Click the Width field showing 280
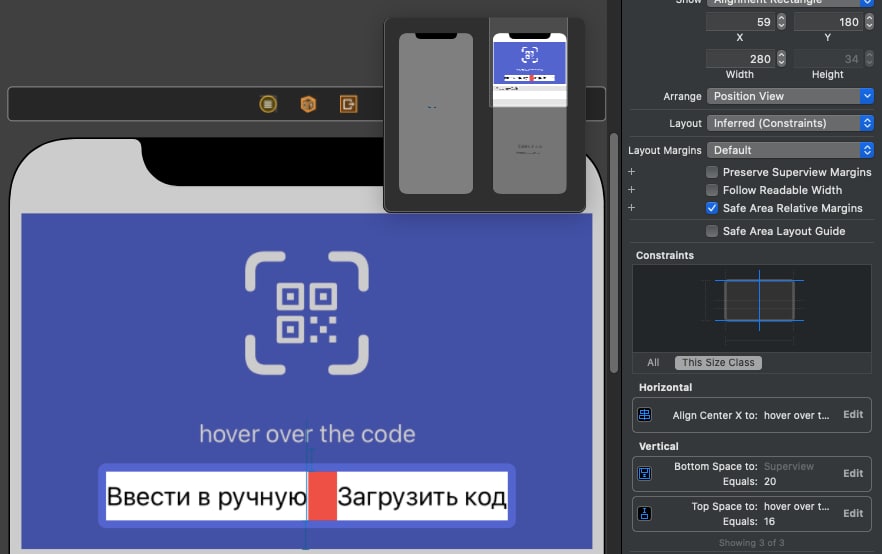Viewport: 882px width, 554px height. click(740, 58)
